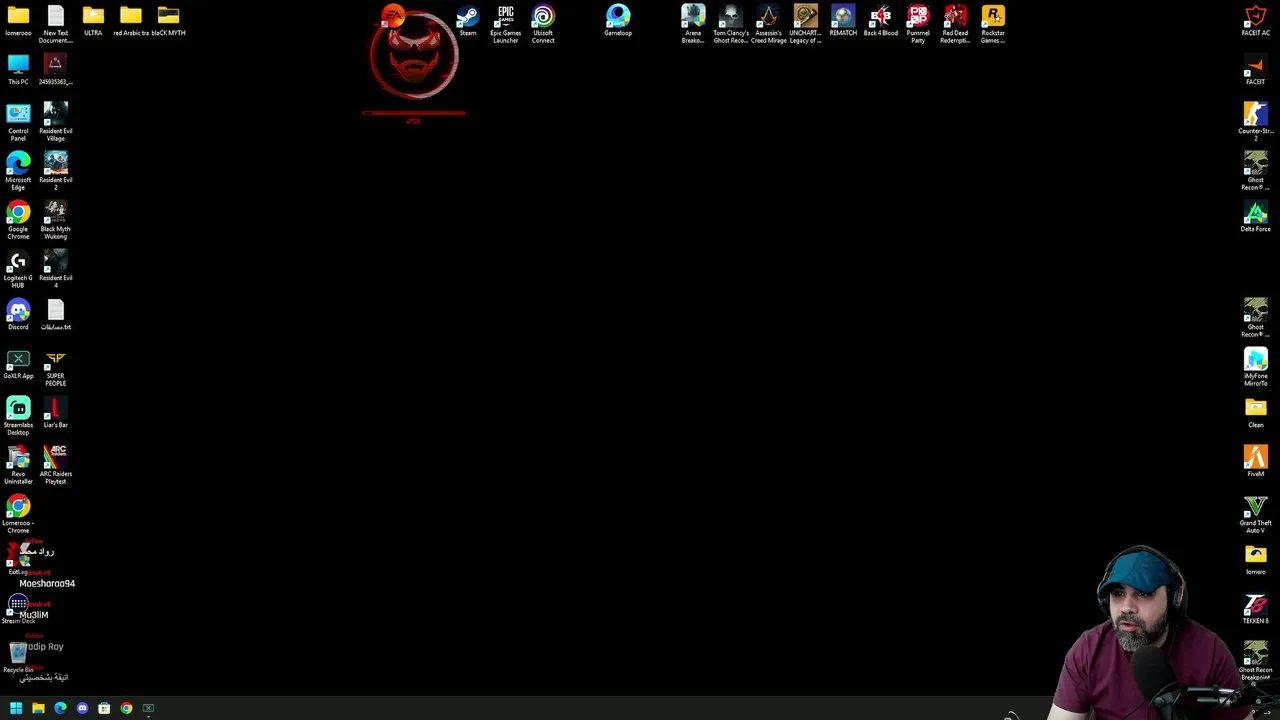Select the lomerooo folder on desktop
The width and height of the screenshot is (1280, 720).
(x=18, y=21)
